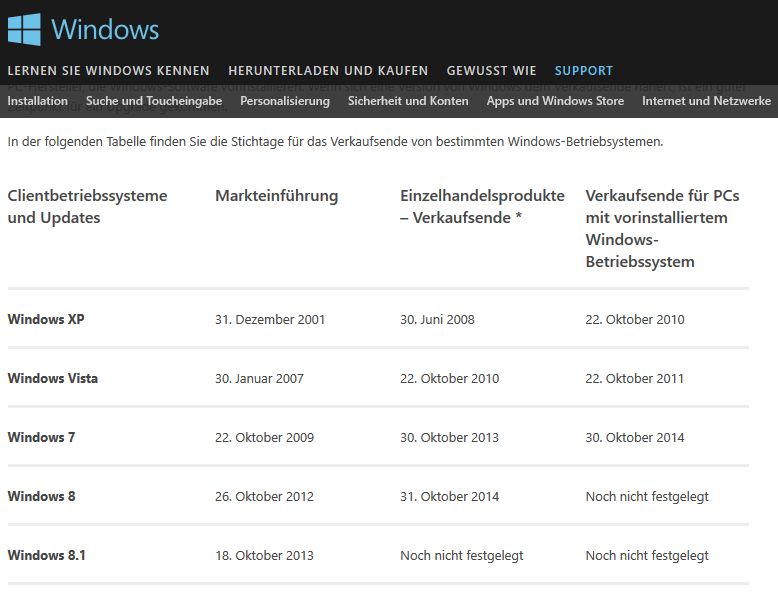
Task: Click the date 30. Januar 2007
Action: (259, 379)
